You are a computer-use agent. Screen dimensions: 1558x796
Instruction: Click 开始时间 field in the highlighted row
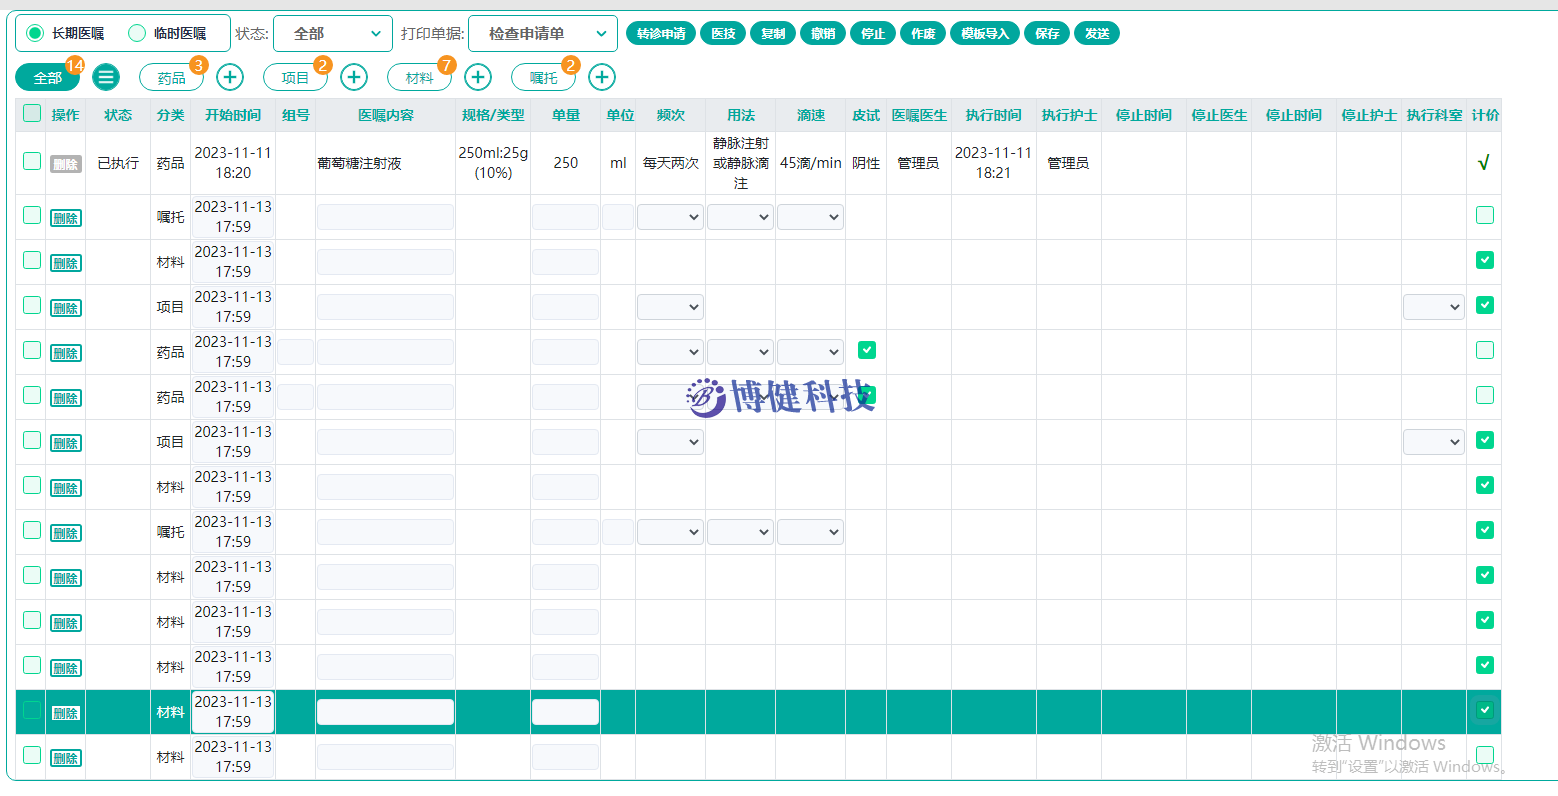233,712
